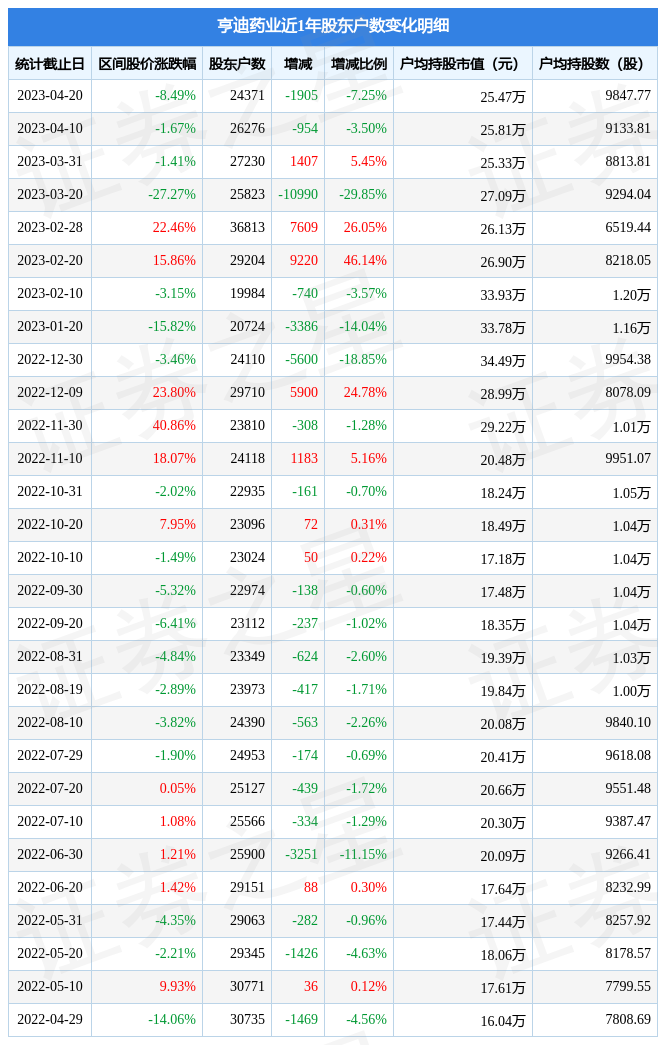Screen dimensions: 658x1045
Task: Select the date cell 2022-06-20
Action: click(x=50, y=887)
